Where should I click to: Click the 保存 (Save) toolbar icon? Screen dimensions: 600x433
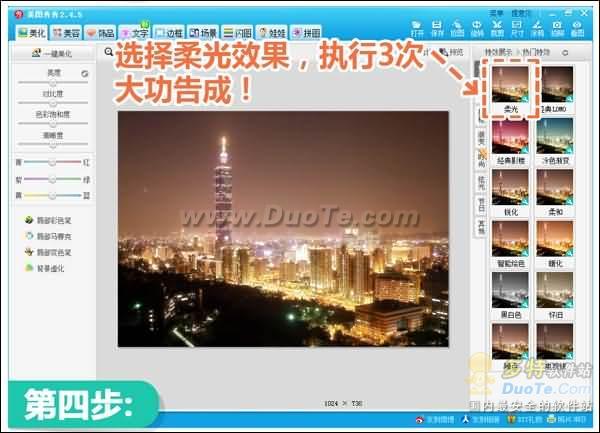tap(438, 27)
